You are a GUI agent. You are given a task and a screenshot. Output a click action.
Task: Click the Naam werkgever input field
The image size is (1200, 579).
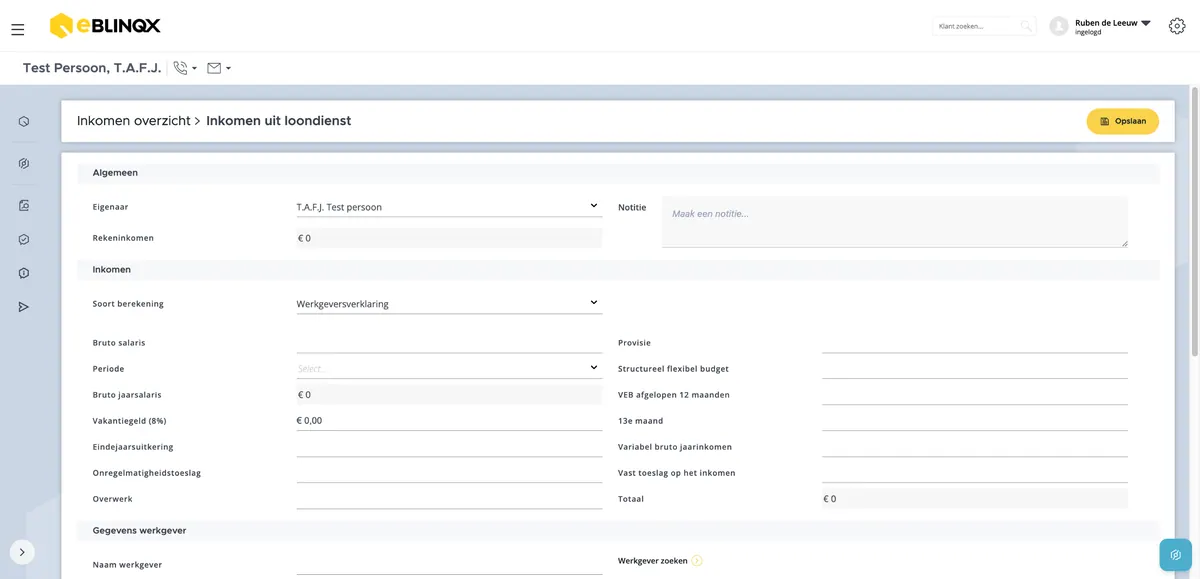[x=449, y=564]
